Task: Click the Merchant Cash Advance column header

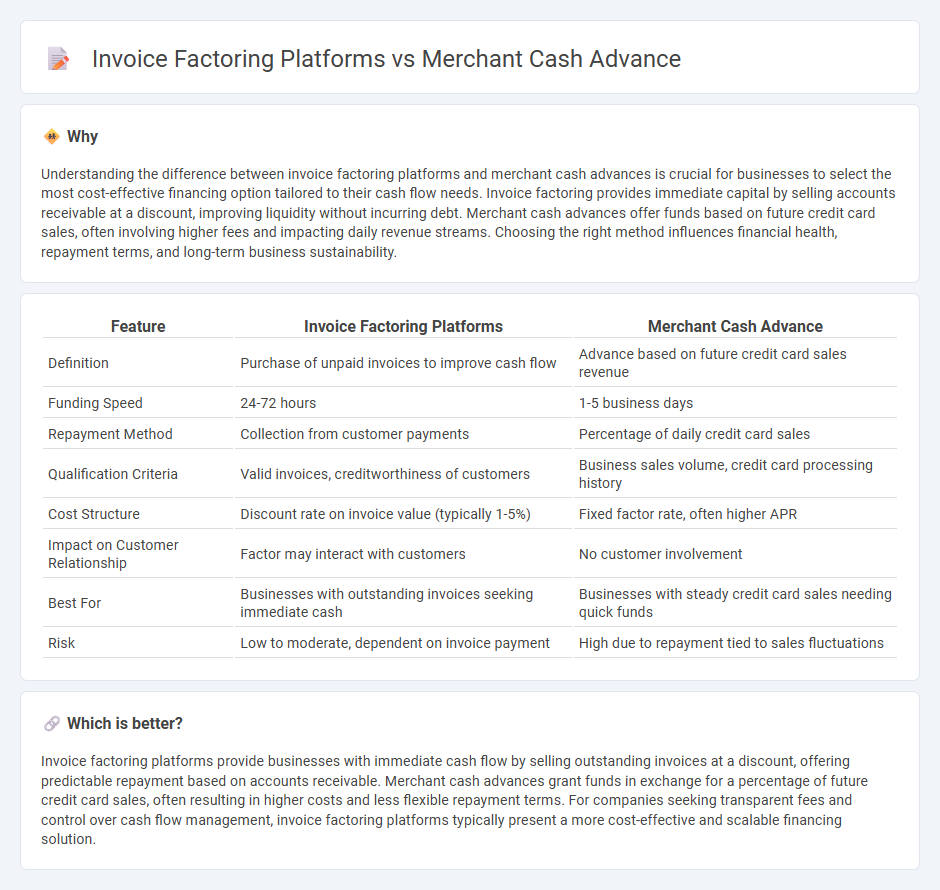Action: tap(735, 326)
